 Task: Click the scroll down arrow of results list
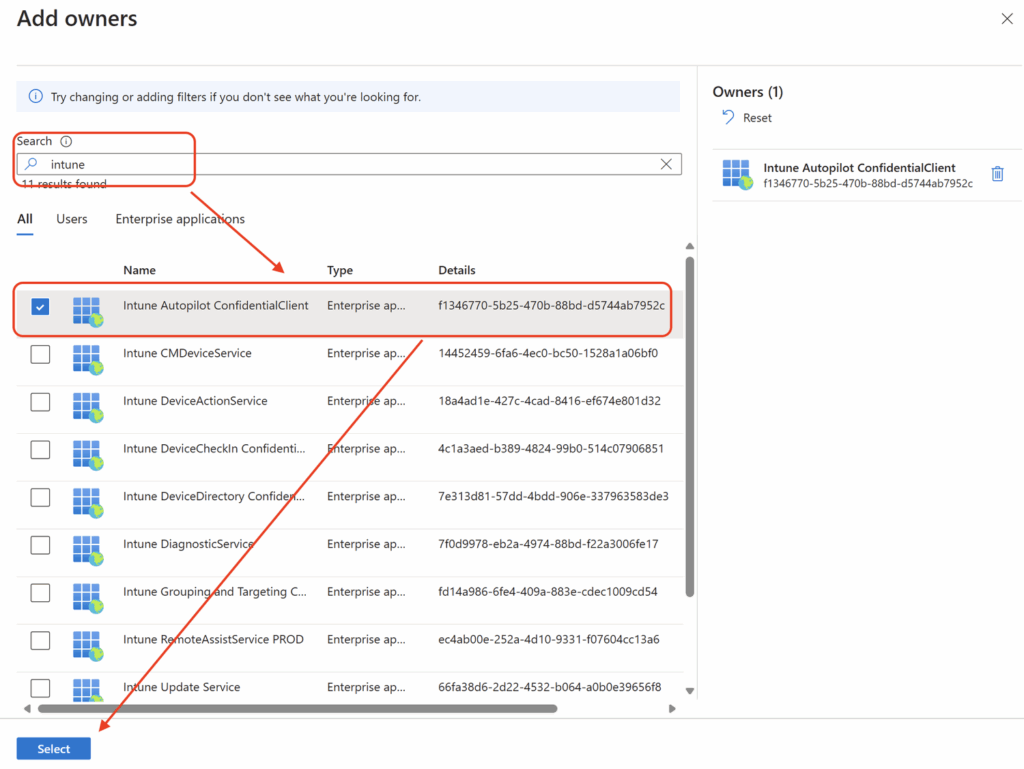point(690,691)
